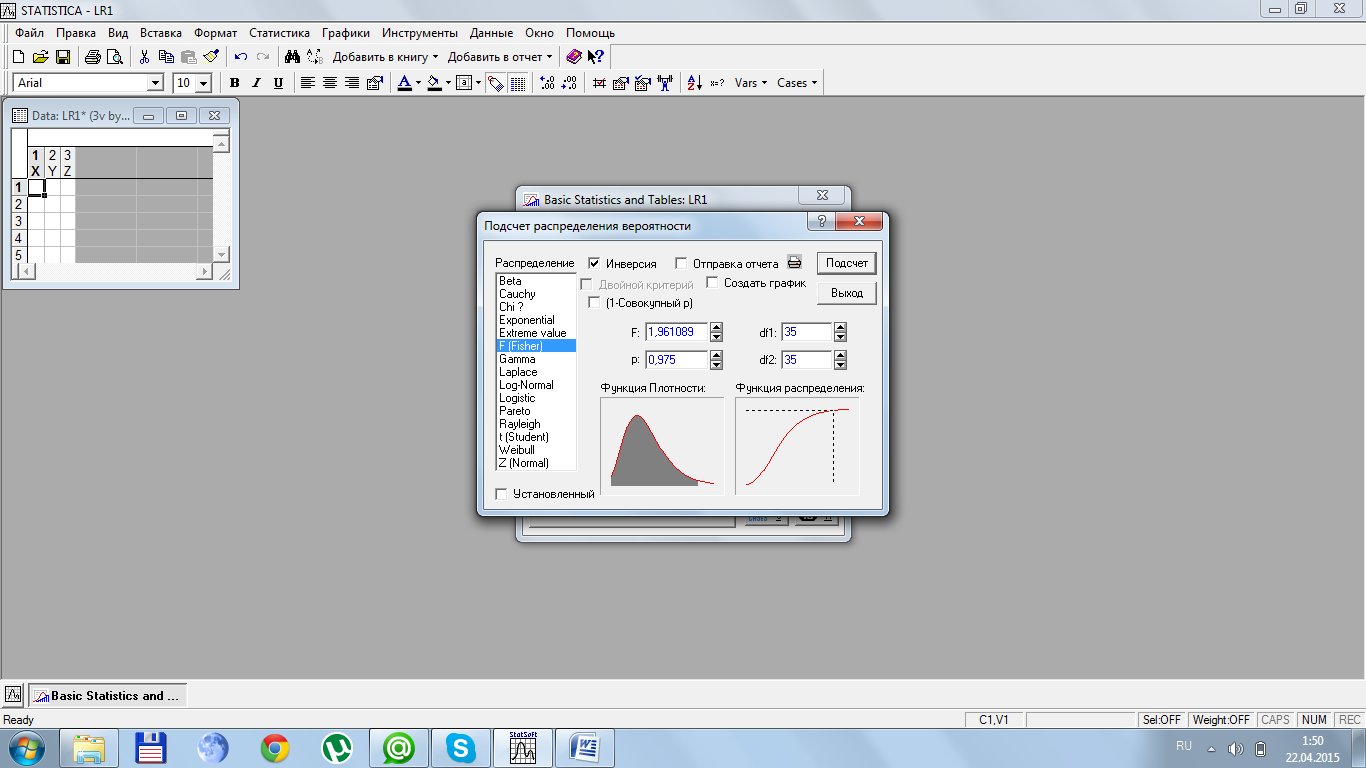Screen dimensions: 1366x768
Task: Apply fill color bucket swatch
Action: tap(434, 83)
